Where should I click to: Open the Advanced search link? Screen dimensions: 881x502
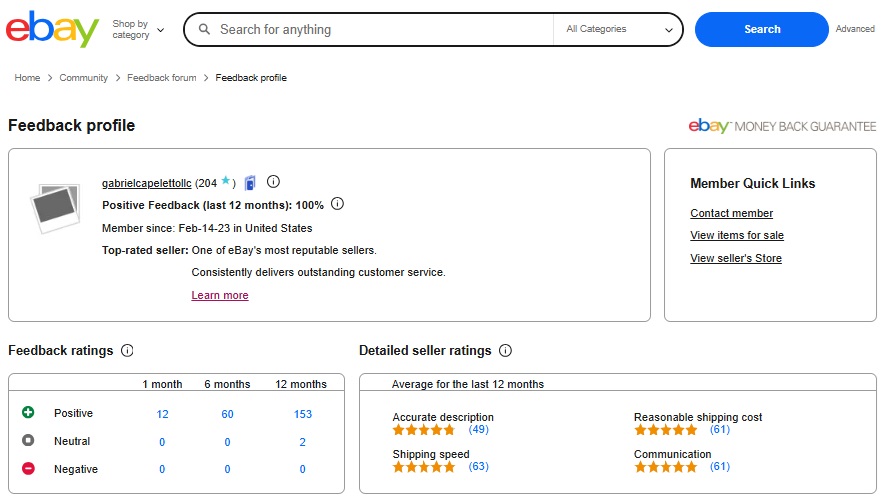[x=855, y=30]
